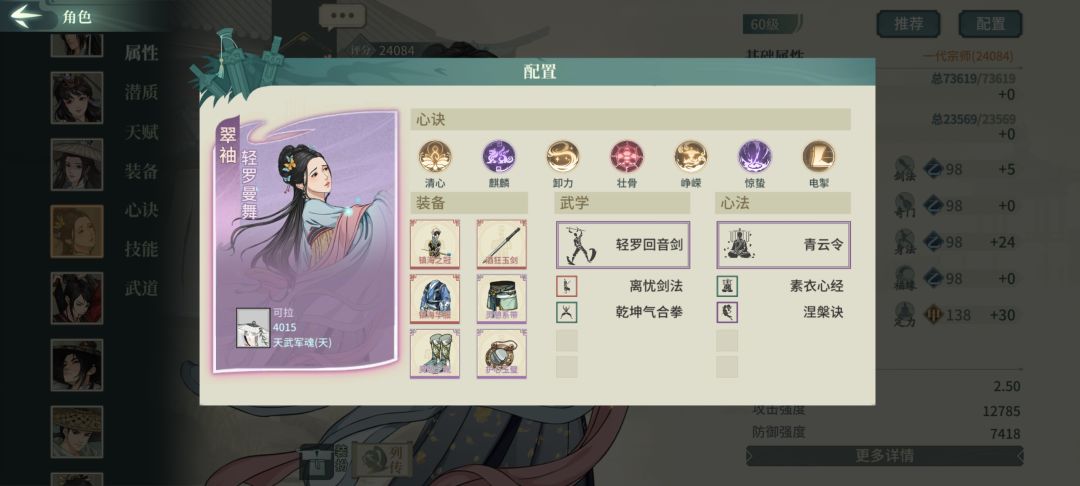1080x486 pixels.
Task: Select the 电掣 heart-formula icon
Action: [819, 157]
